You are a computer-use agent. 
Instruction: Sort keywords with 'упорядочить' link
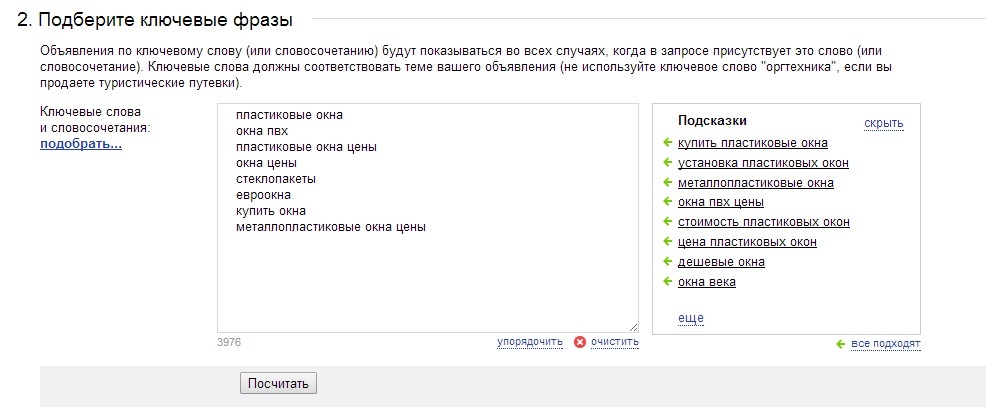pos(529,342)
